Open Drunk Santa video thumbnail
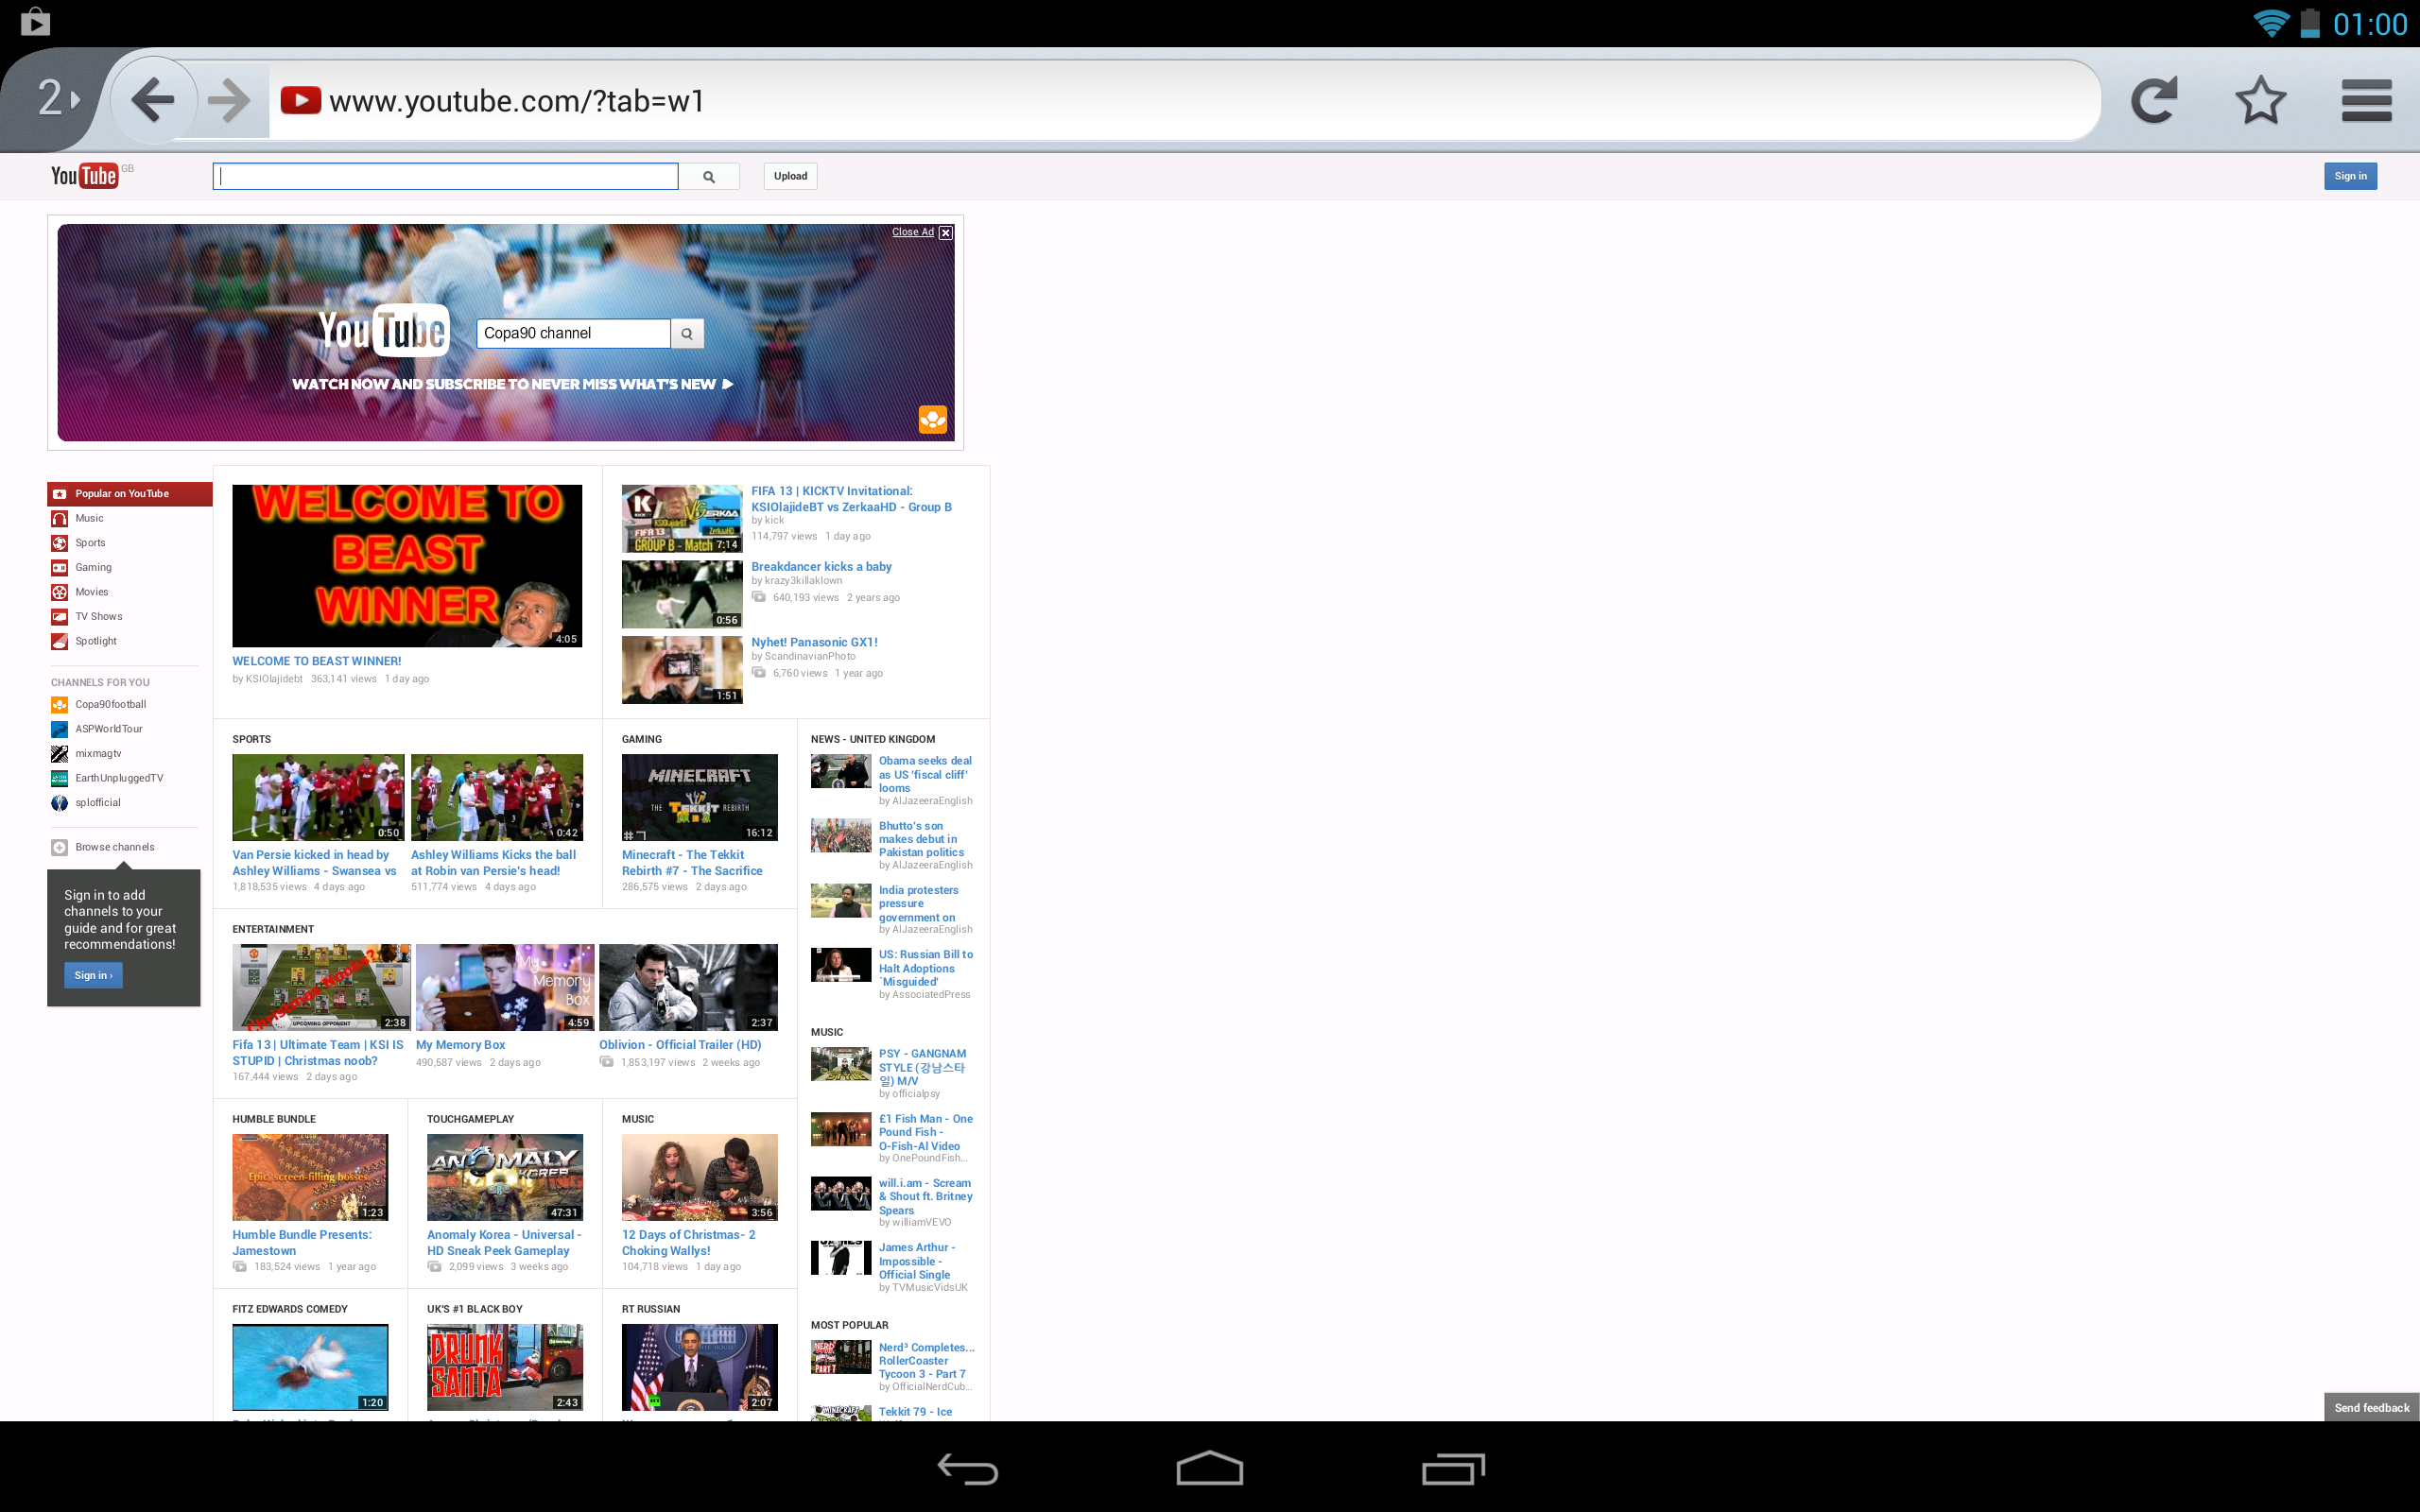Screen dimensions: 2420x1512 click(x=505, y=1367)
